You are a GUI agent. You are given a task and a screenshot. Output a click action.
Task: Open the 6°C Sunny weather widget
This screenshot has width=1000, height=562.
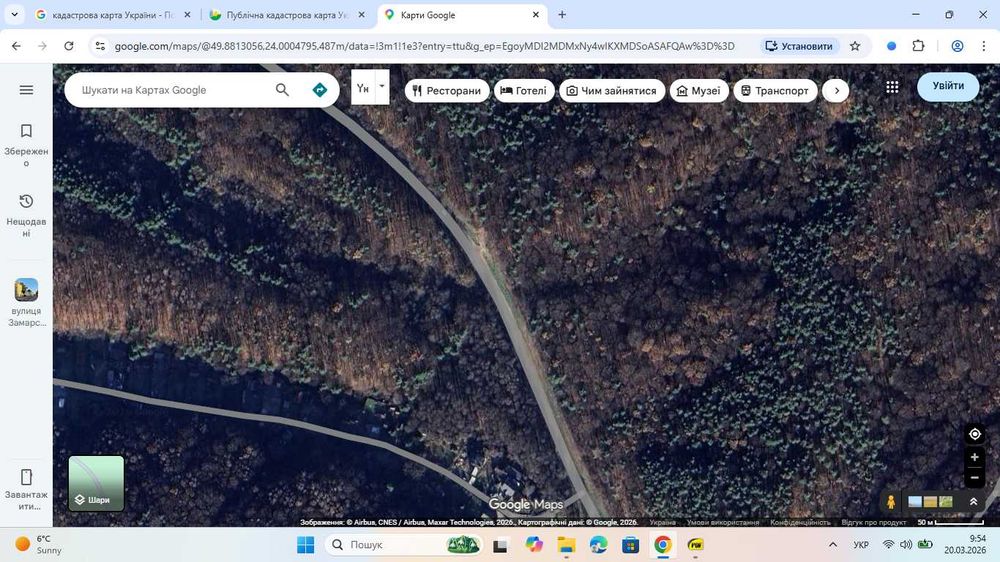click(x=40, y=545)
